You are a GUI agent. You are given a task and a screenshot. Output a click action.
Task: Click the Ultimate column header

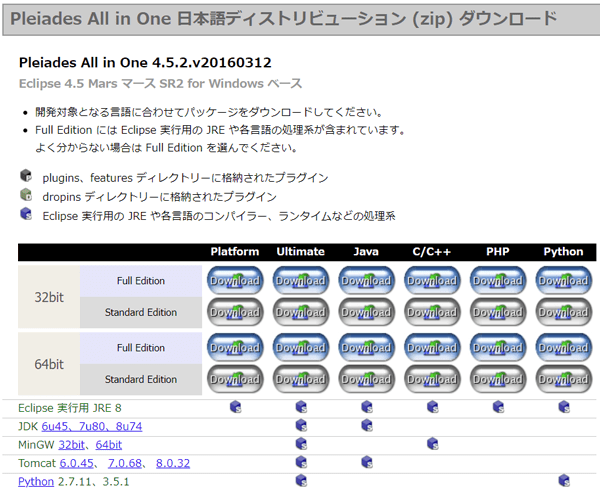301,251
